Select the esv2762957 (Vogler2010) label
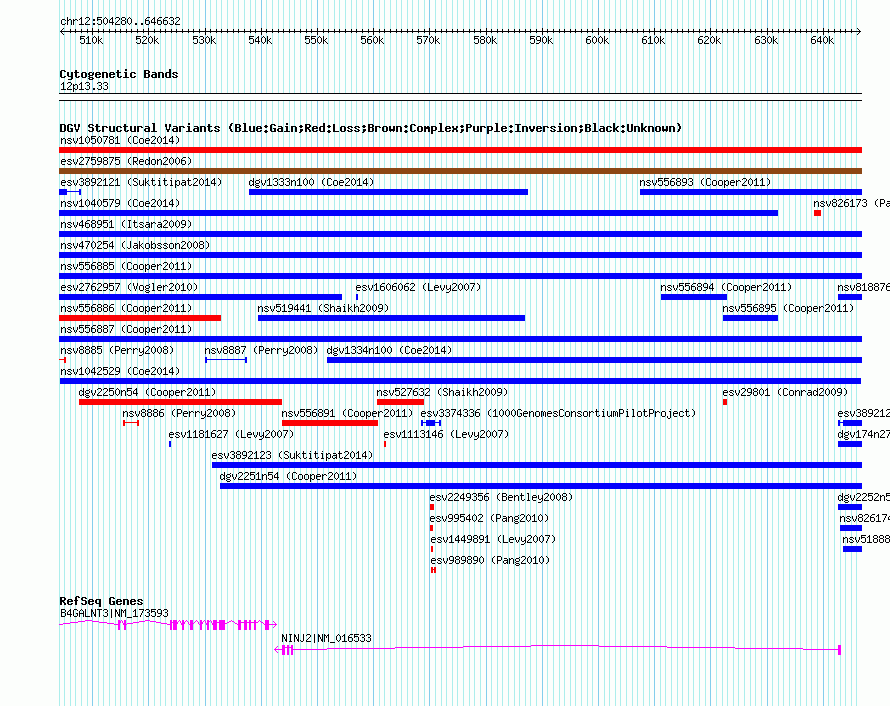 pyautogui.click(x=129, y=287)
